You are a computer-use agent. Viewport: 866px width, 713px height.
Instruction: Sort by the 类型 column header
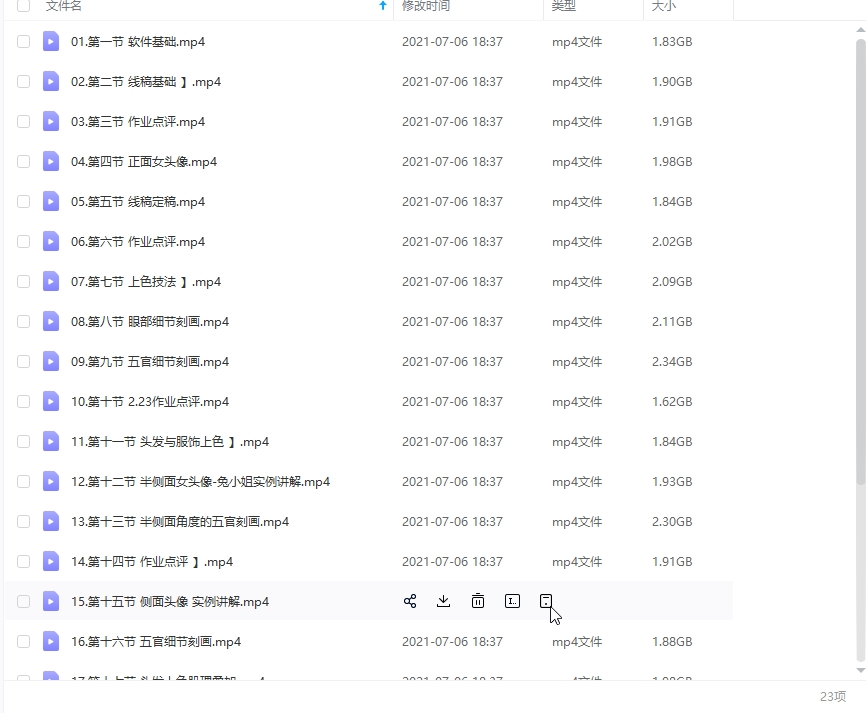pos(564,6)
